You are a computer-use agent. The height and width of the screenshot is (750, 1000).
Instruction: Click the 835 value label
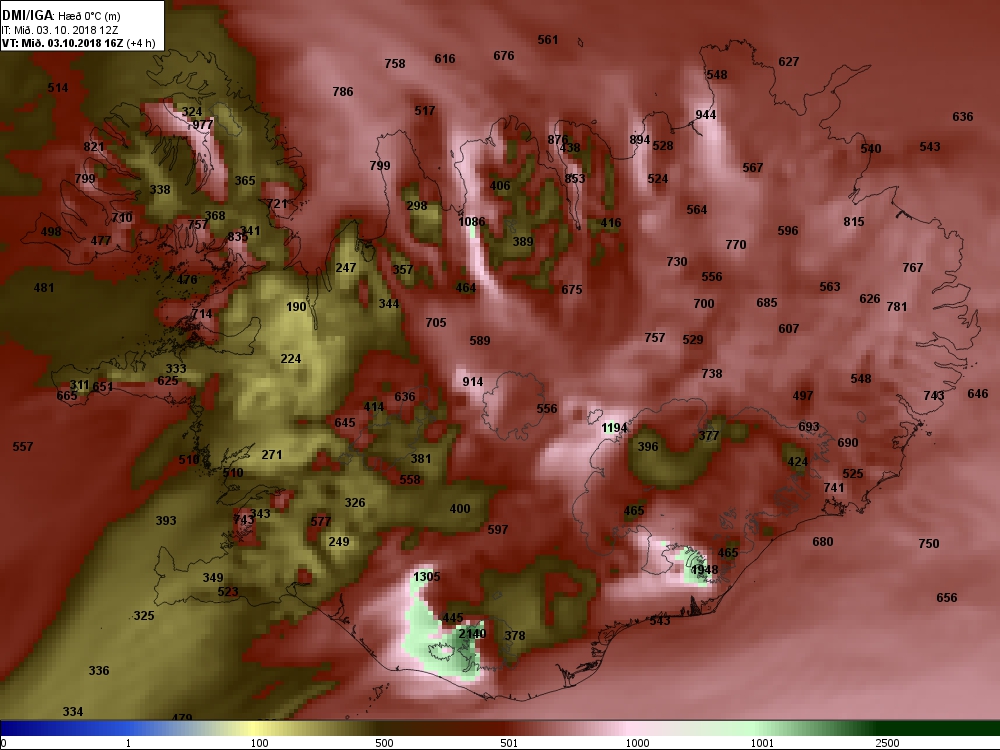coord(237,237)
